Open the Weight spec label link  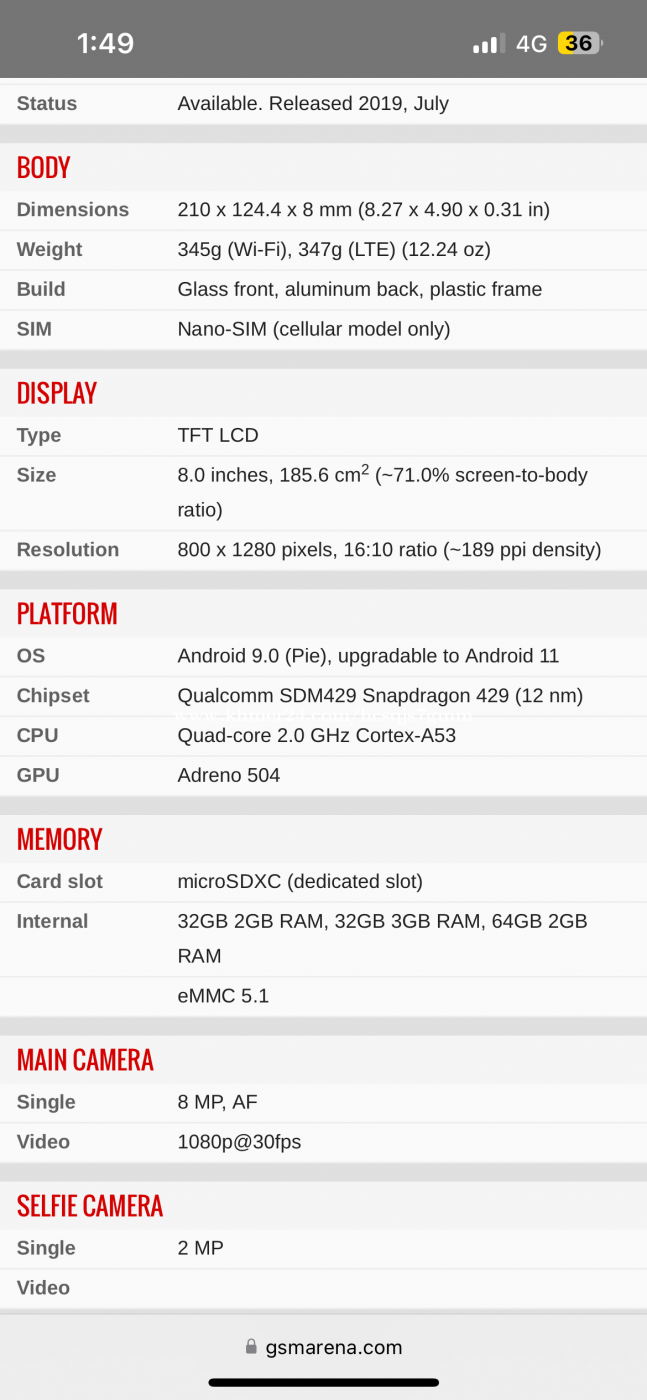pos(49,249)
